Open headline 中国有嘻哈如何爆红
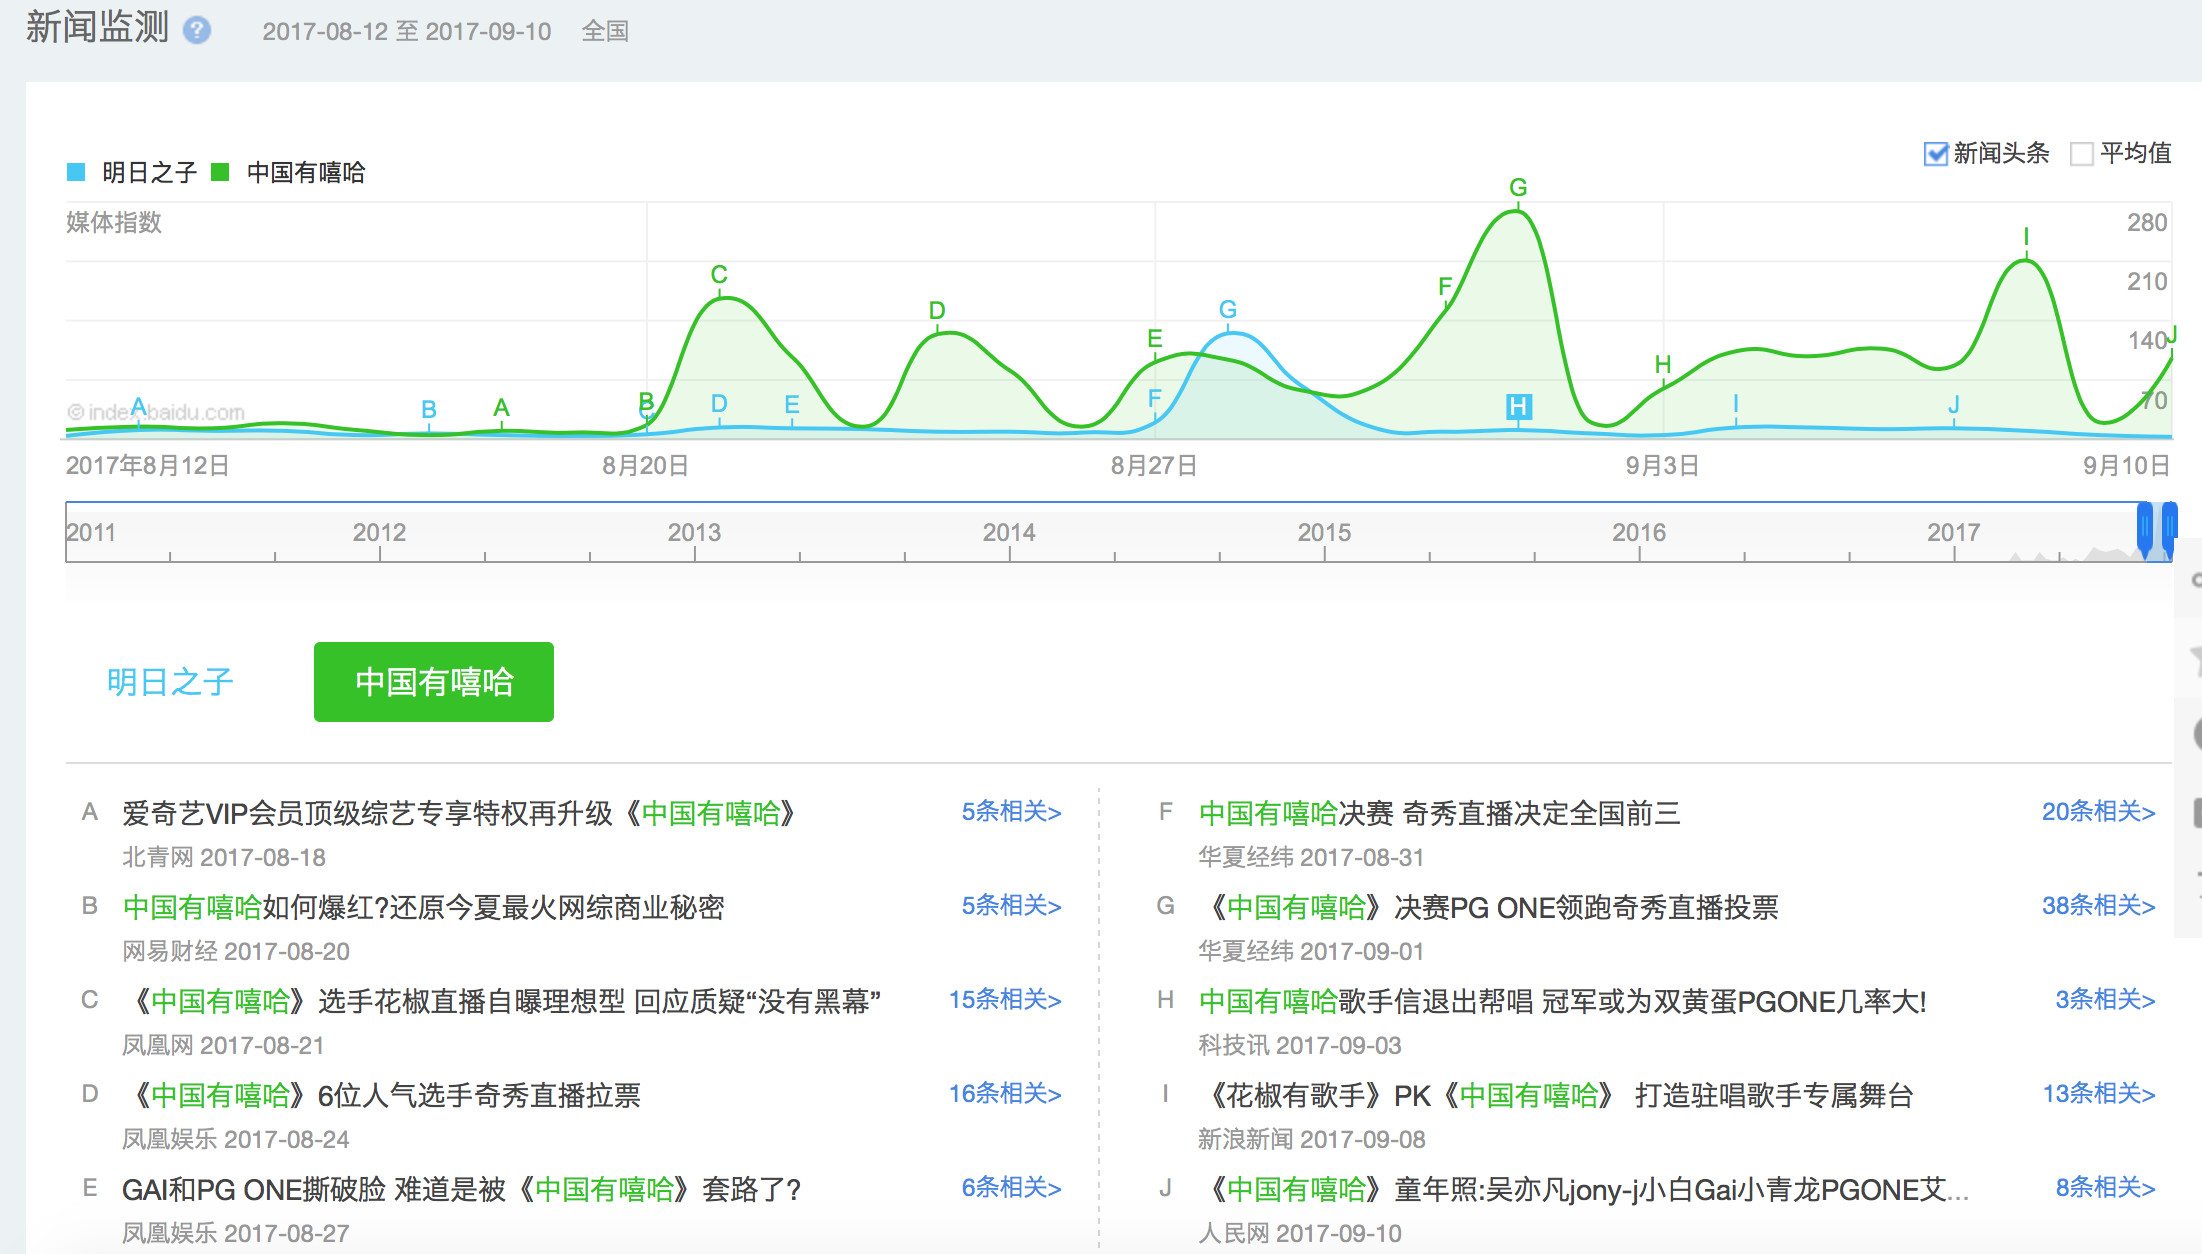This screenshot has height=1254, width=2202. click(423, 907)
